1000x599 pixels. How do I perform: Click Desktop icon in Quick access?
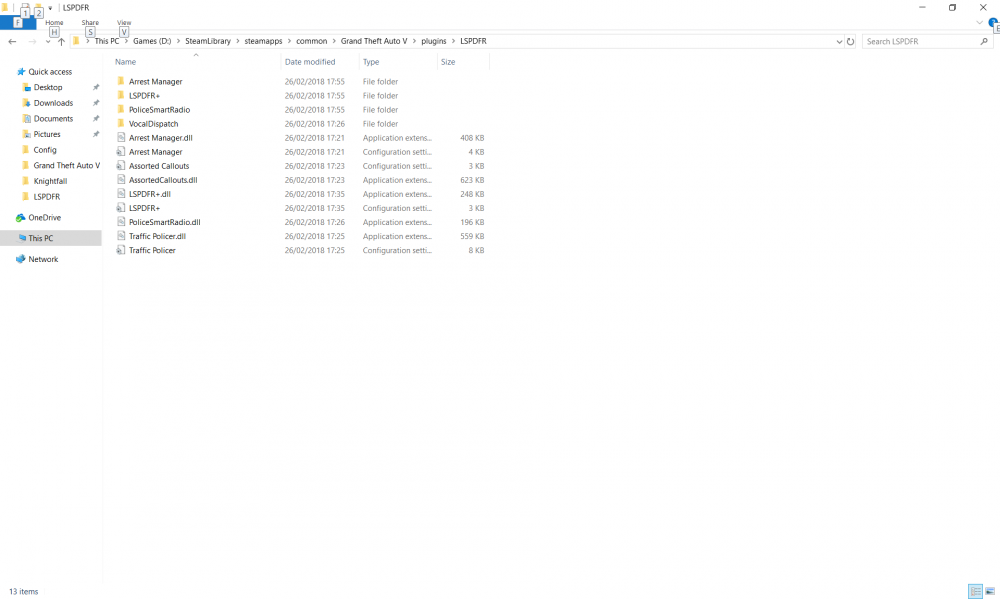pyautogui.click(x=26, y=87)
